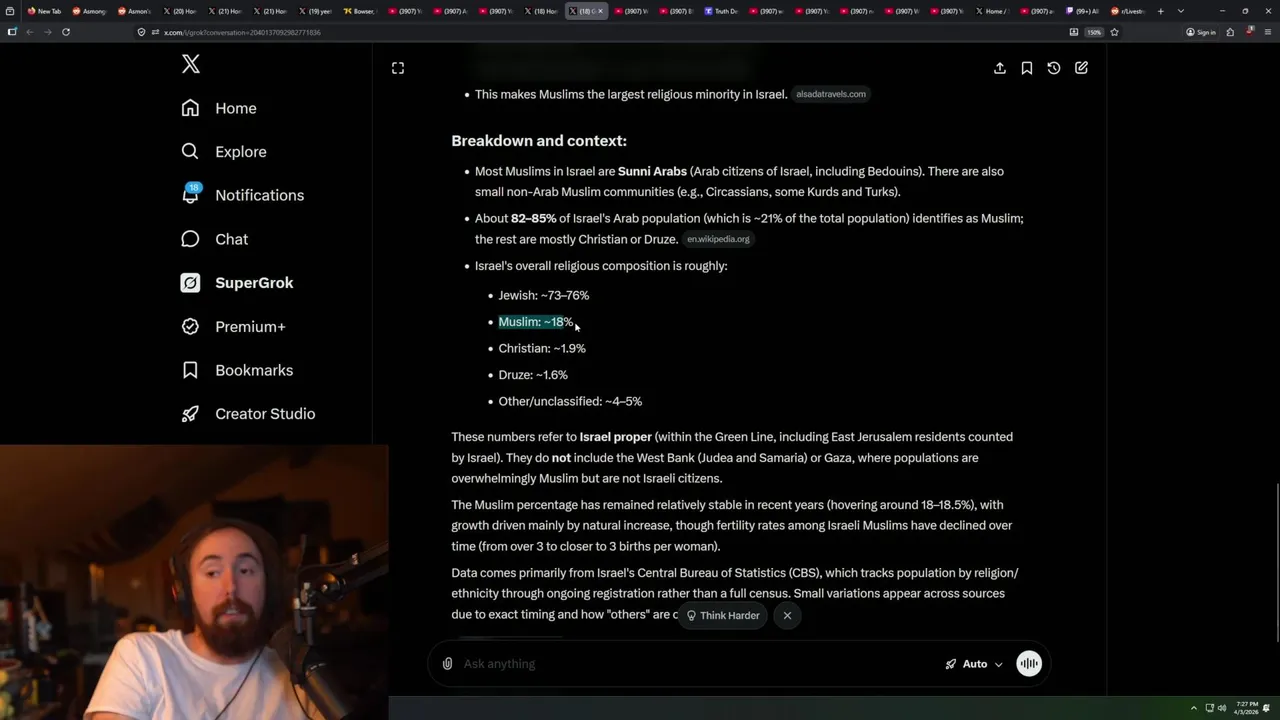Click the Bookmarks ribbon icon
The image size is (1280, 720).
click(190, 370)
